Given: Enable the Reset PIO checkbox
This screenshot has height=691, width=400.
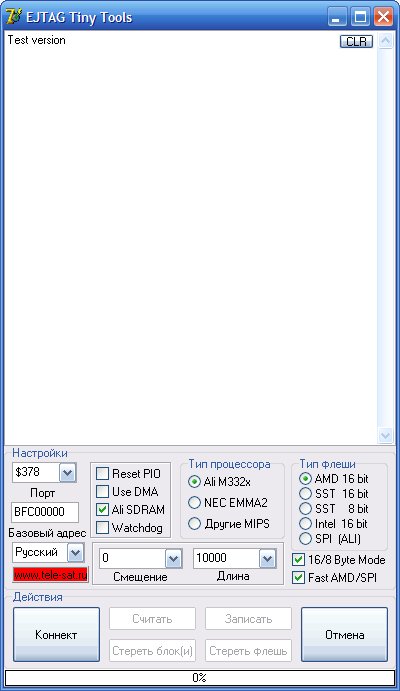Looking at the screenshot, I should 102,474.
